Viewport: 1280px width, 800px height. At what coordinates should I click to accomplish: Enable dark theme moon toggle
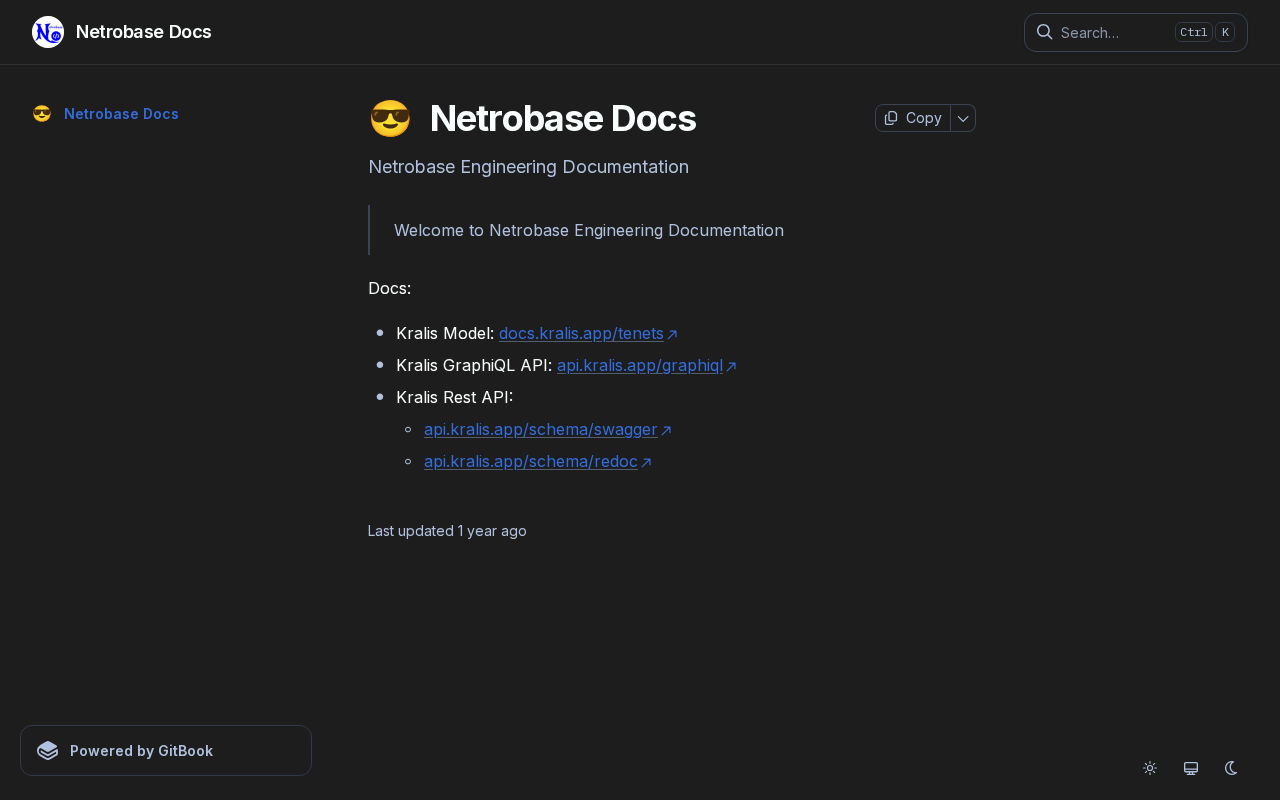point(1231,768)
